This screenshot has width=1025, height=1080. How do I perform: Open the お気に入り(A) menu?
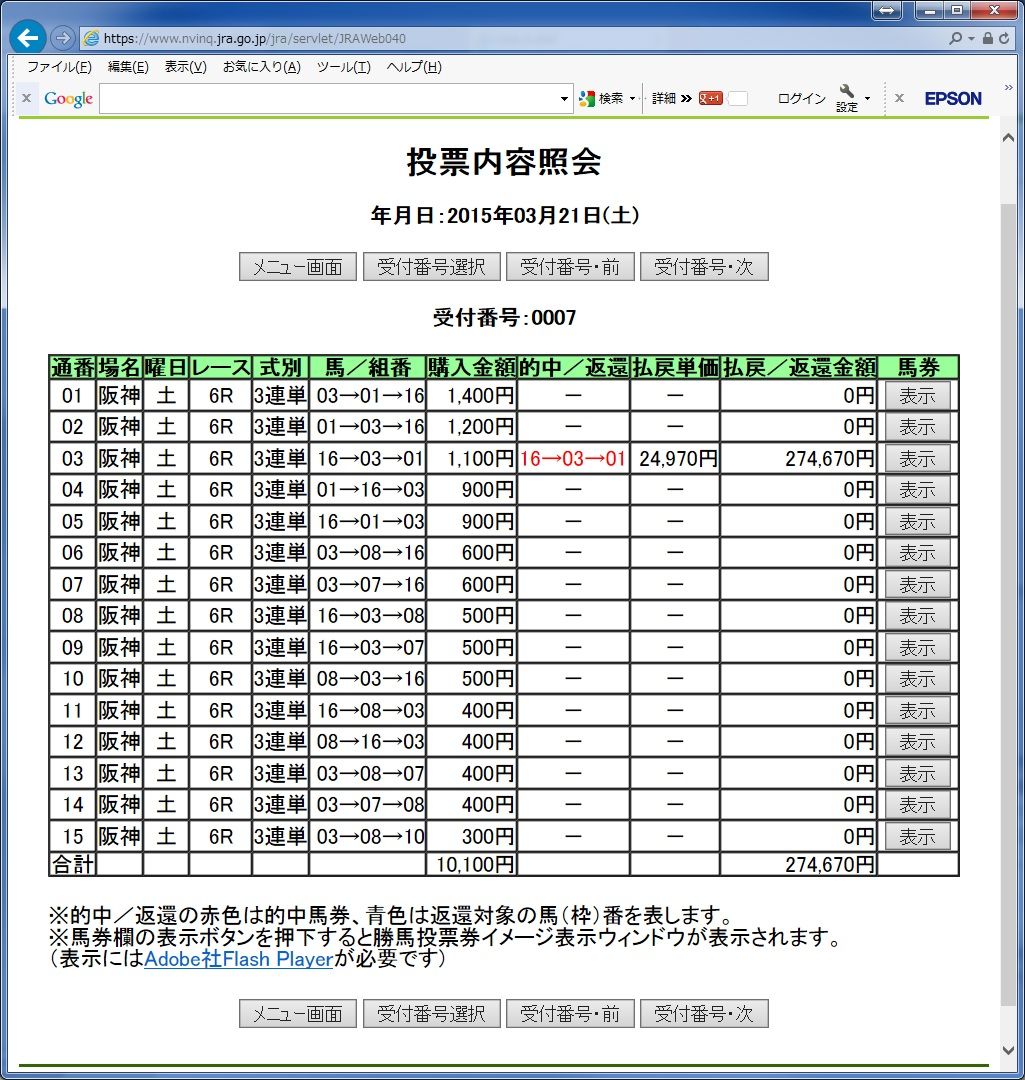click(262, 67)
